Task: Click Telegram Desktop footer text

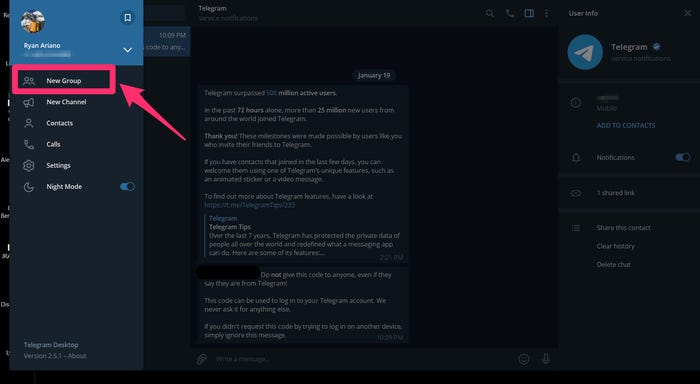Action: click(x=51, y=345)
